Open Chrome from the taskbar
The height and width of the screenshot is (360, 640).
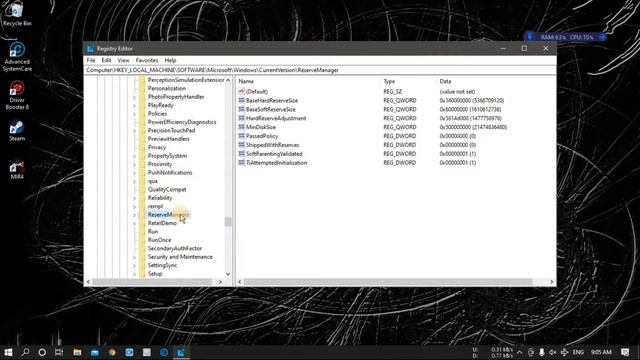(112, 352)
